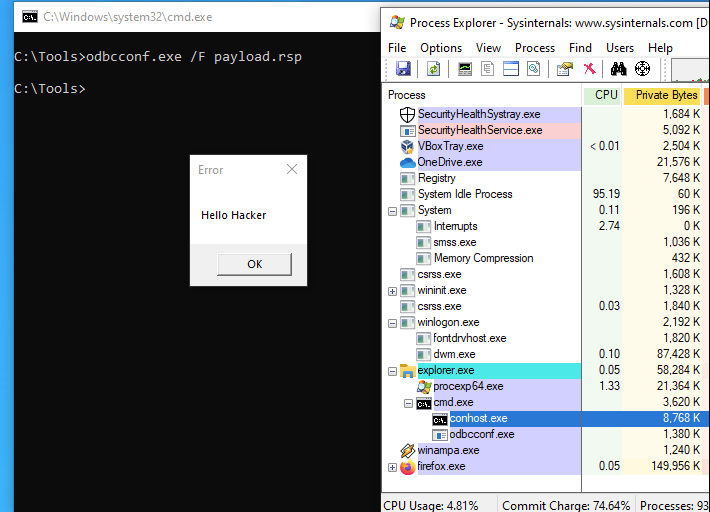The image size is (710, 512).
Task: Click the Hello Hacker message text
Action: (x=234, y=215)
